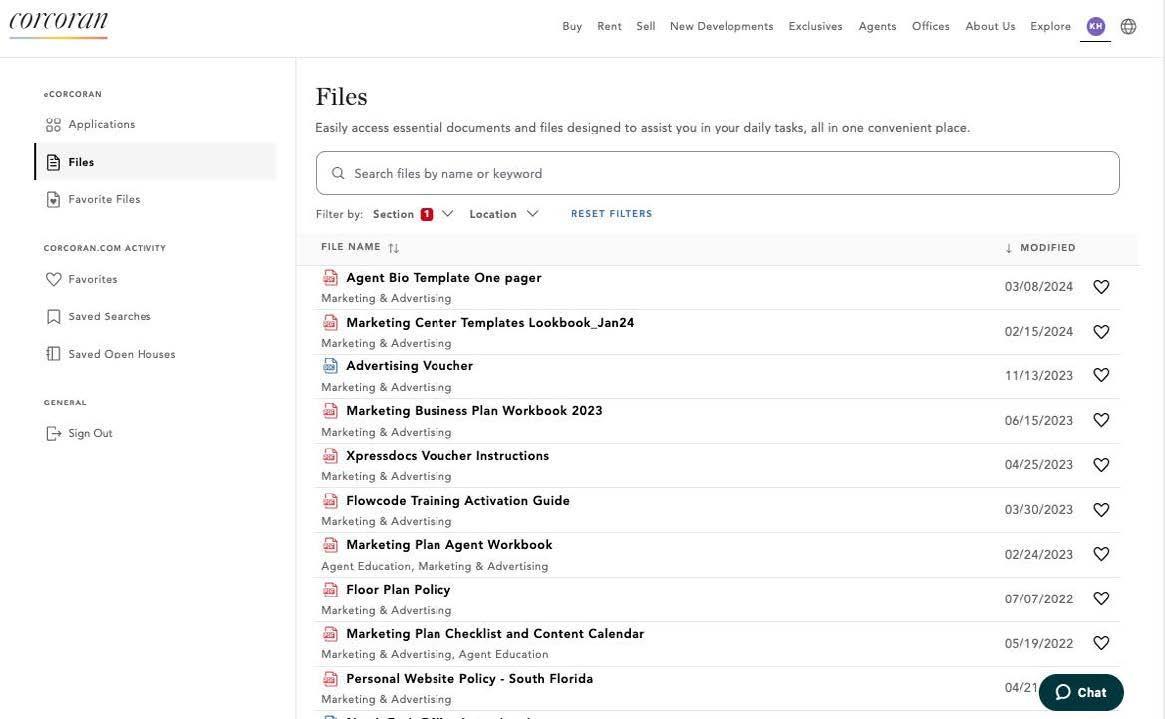Open the Agents nav item
Image resolution: width=1165 pixels, height=719 pixels.
tap(877, 26)
